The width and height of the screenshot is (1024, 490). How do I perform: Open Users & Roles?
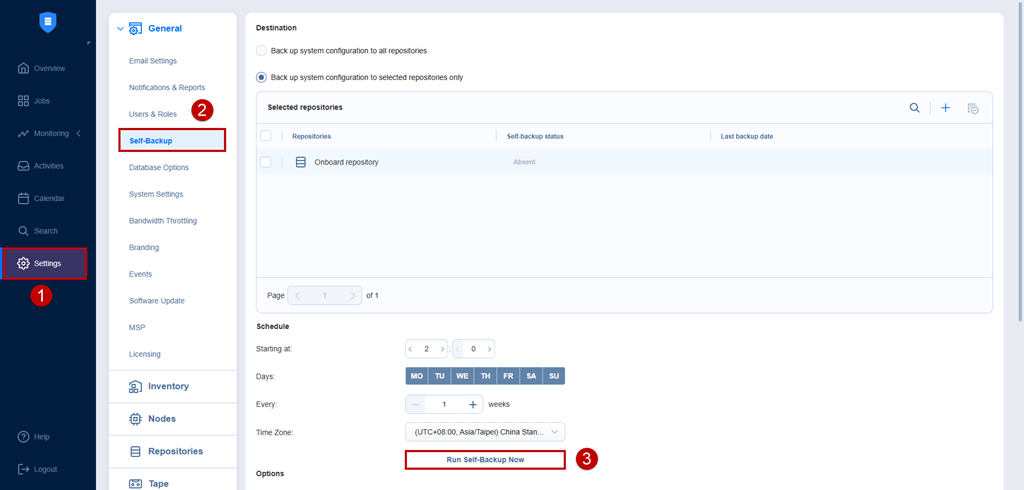click(153, 114)
